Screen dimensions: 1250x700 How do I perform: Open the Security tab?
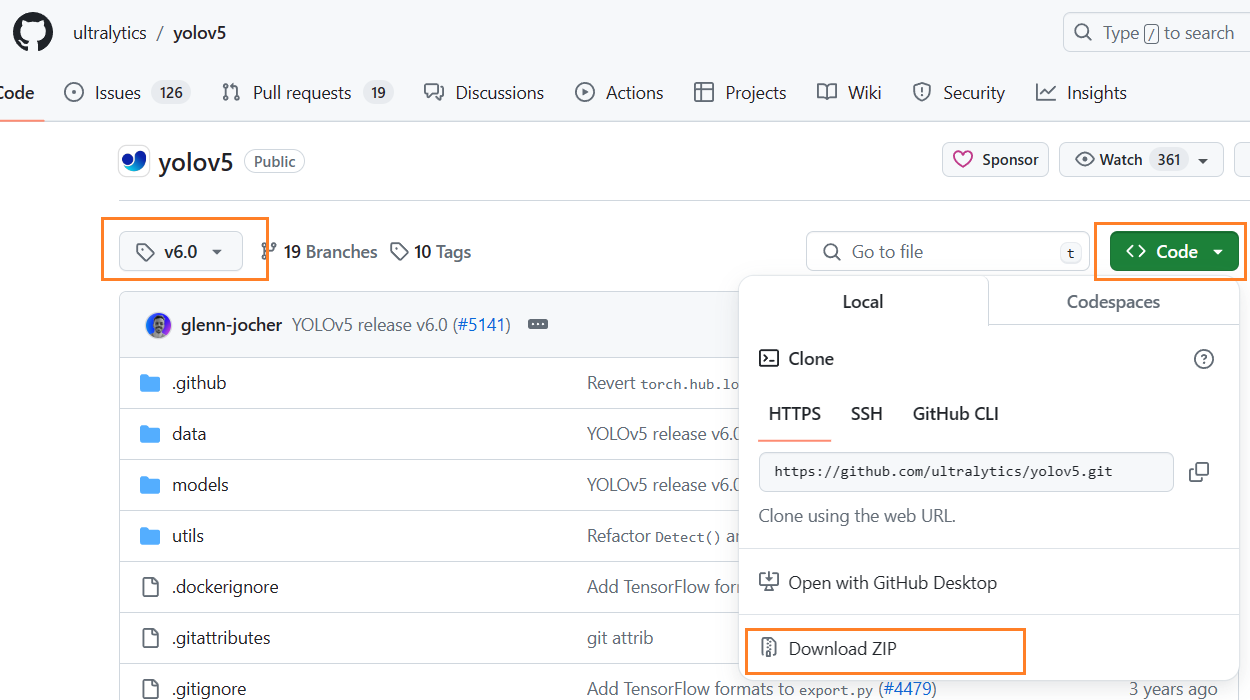[958, 93]
